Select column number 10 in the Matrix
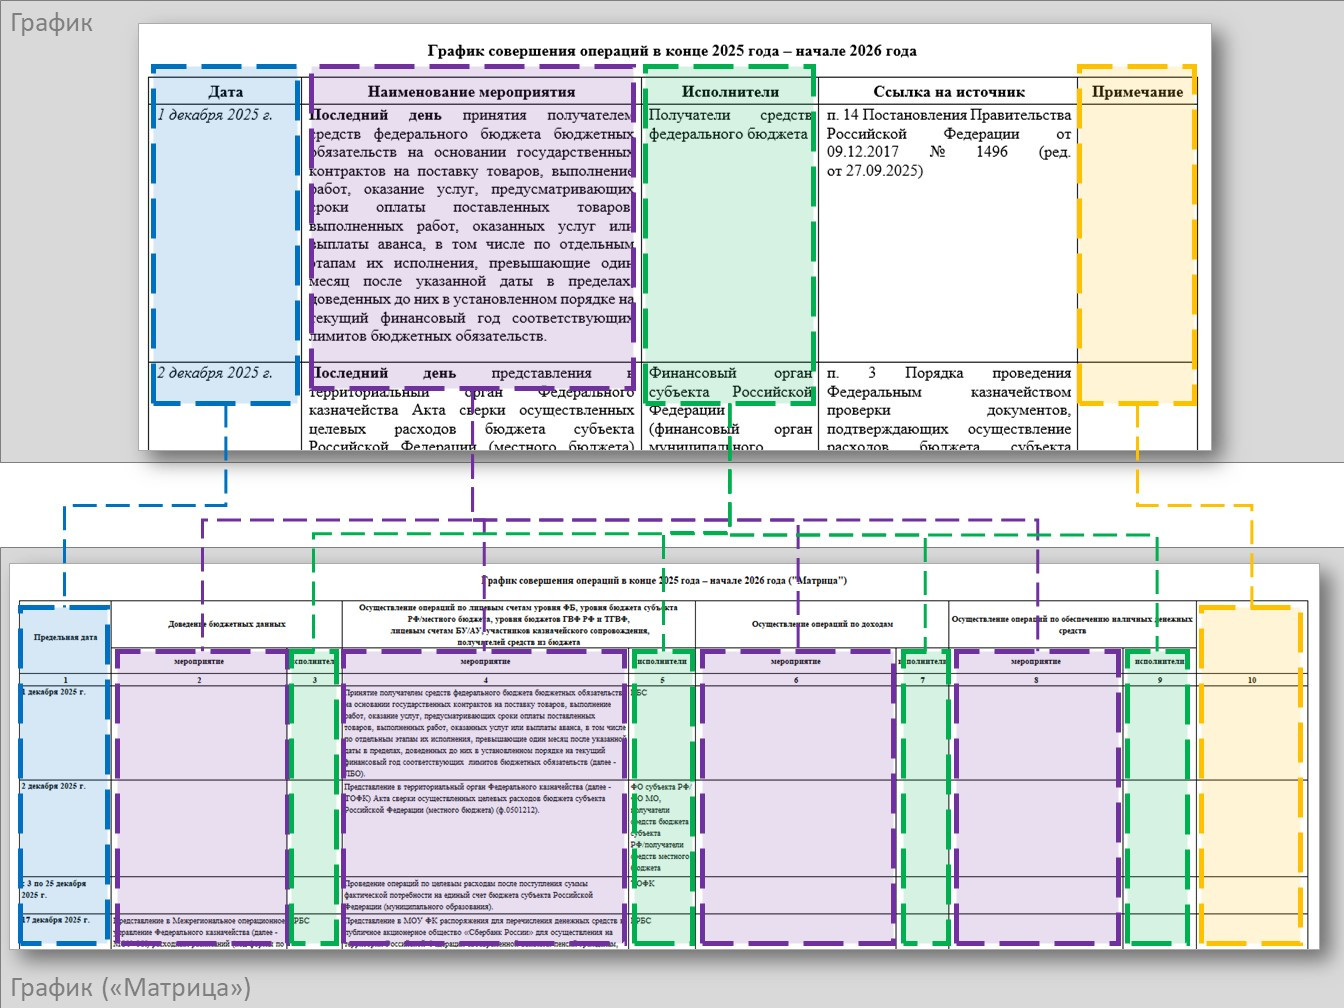Screen dimensions: 1344x1008 pyautogui.click(x=1251, y=680)
